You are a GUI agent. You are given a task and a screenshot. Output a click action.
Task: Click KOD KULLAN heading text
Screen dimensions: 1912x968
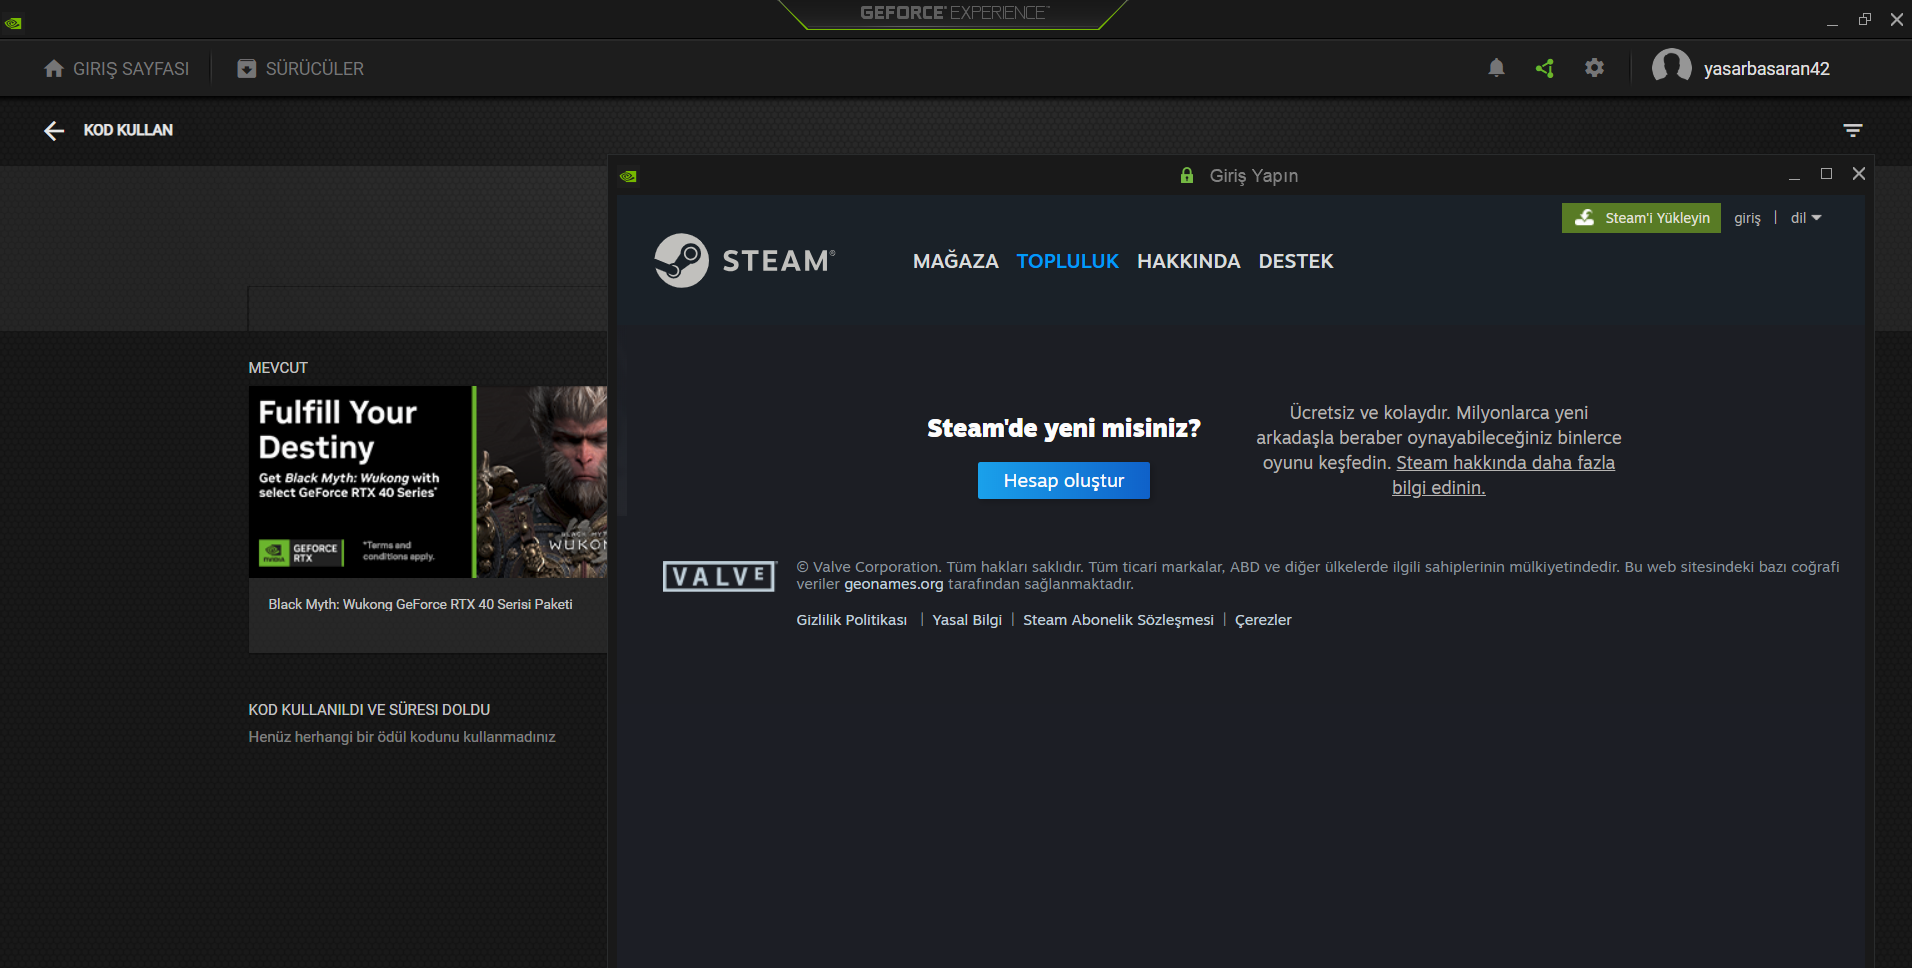tap(128, 130)
